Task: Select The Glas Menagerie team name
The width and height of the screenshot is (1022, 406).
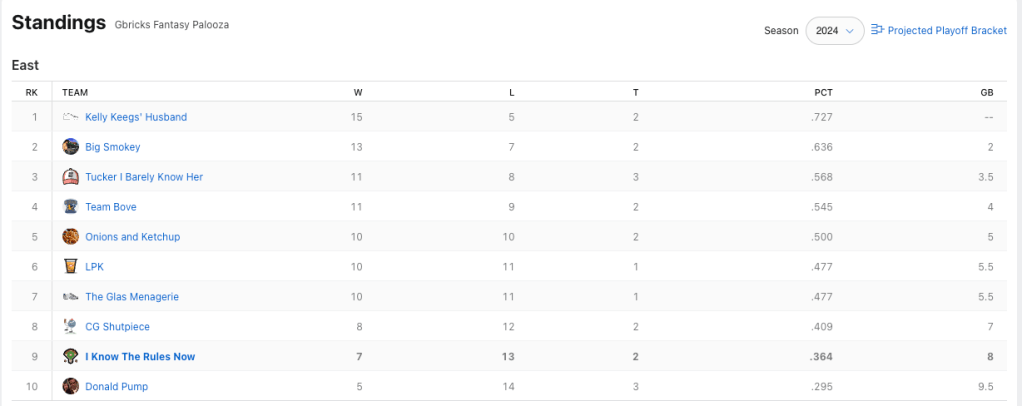Action: 131,297
